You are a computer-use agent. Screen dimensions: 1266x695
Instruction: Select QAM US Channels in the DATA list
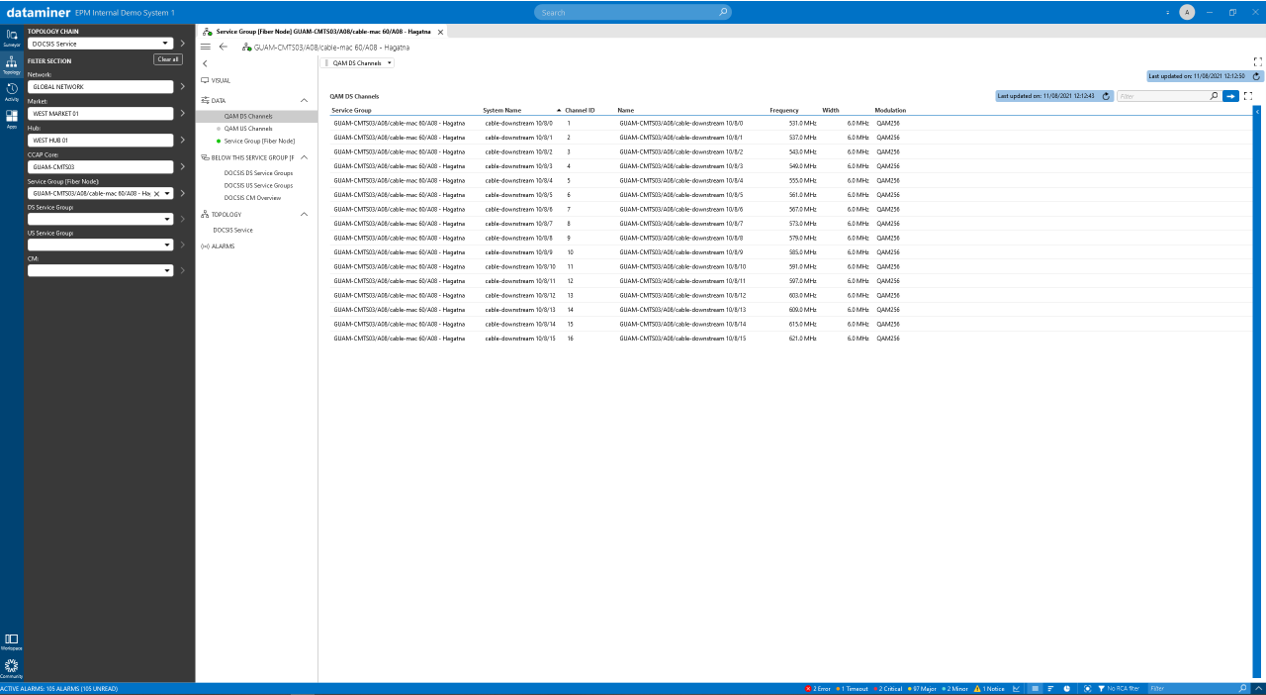pos(248,129)
